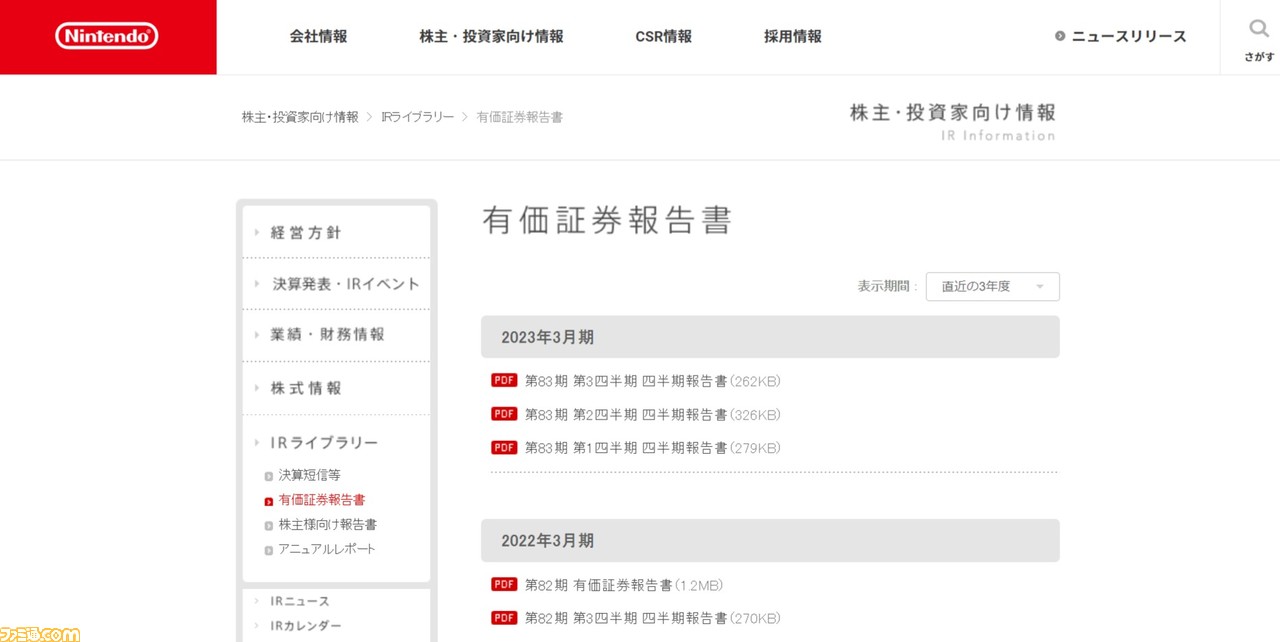1280x642 pixels.
Task: Open 第83期 第3四半期 四半期報告書 (262KB)
Action: [x=652, y=381]
